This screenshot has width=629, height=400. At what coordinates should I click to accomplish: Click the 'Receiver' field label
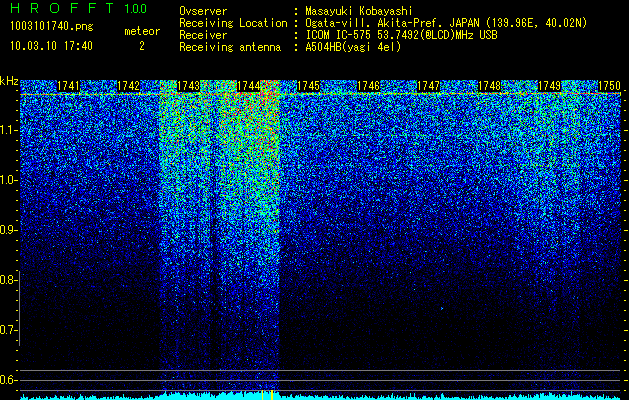click(203, 35)
